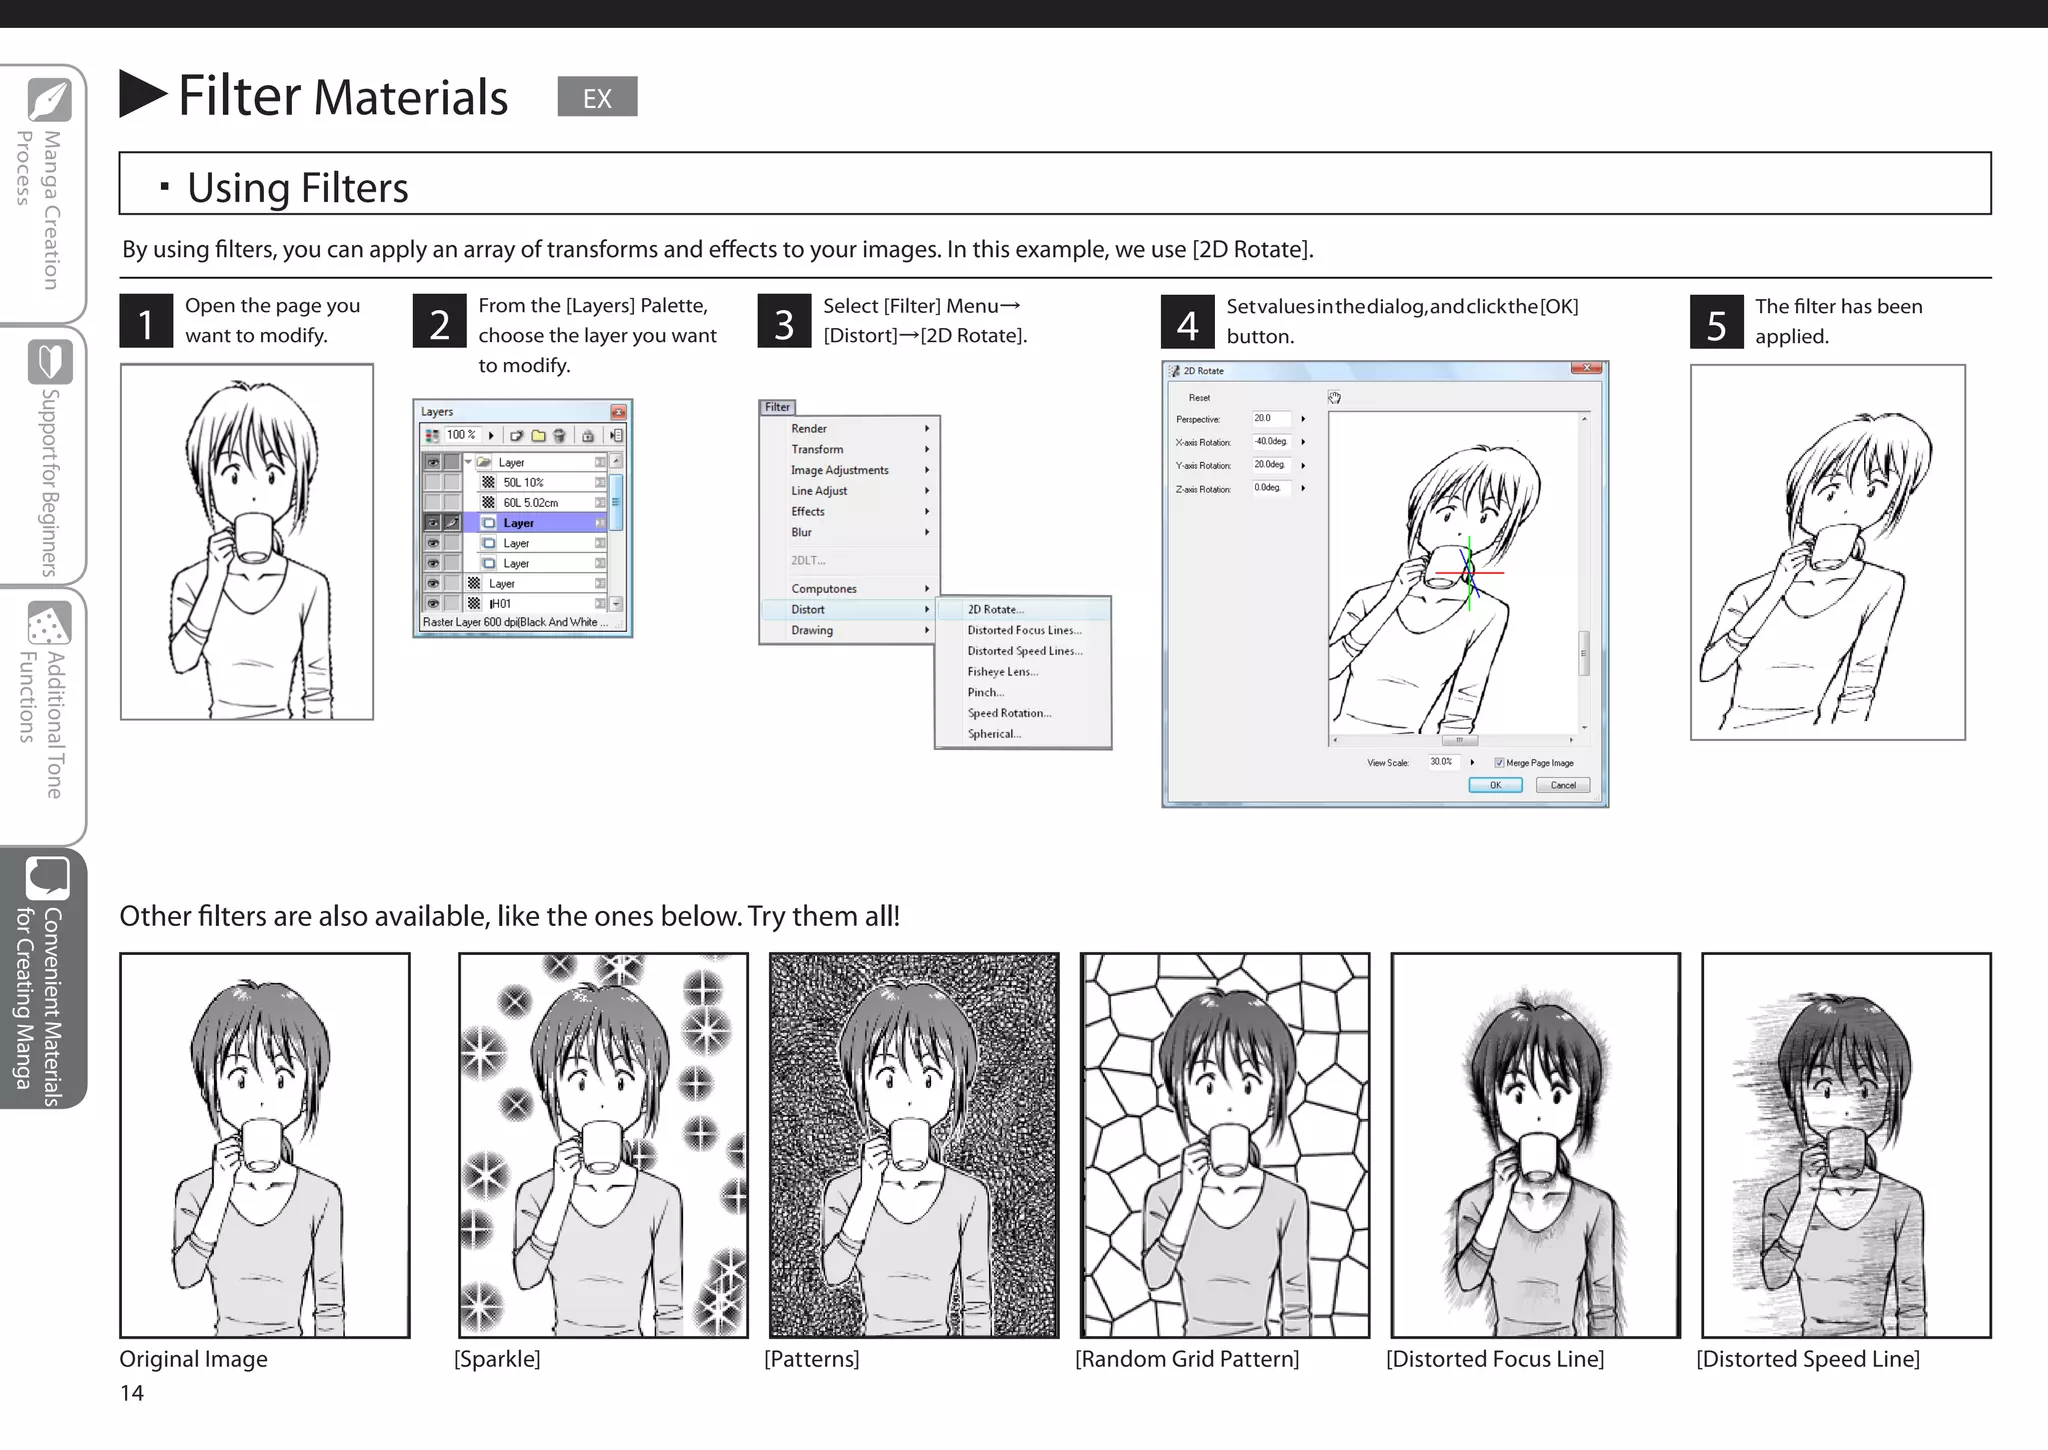Click the hand grab tool icon in 2D Rotate dialog
This screenshot has height=1450, width=2048.
[x=1334, y=397]
